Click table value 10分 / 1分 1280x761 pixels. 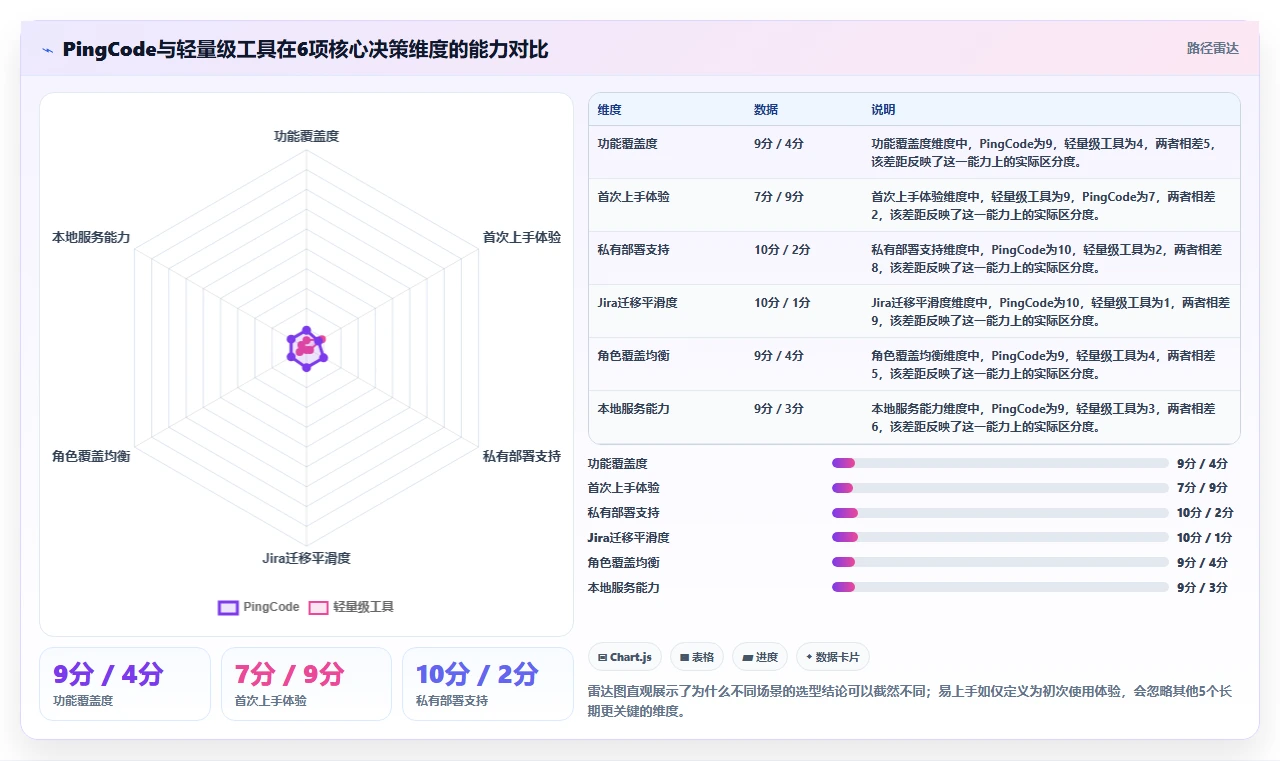783,303
